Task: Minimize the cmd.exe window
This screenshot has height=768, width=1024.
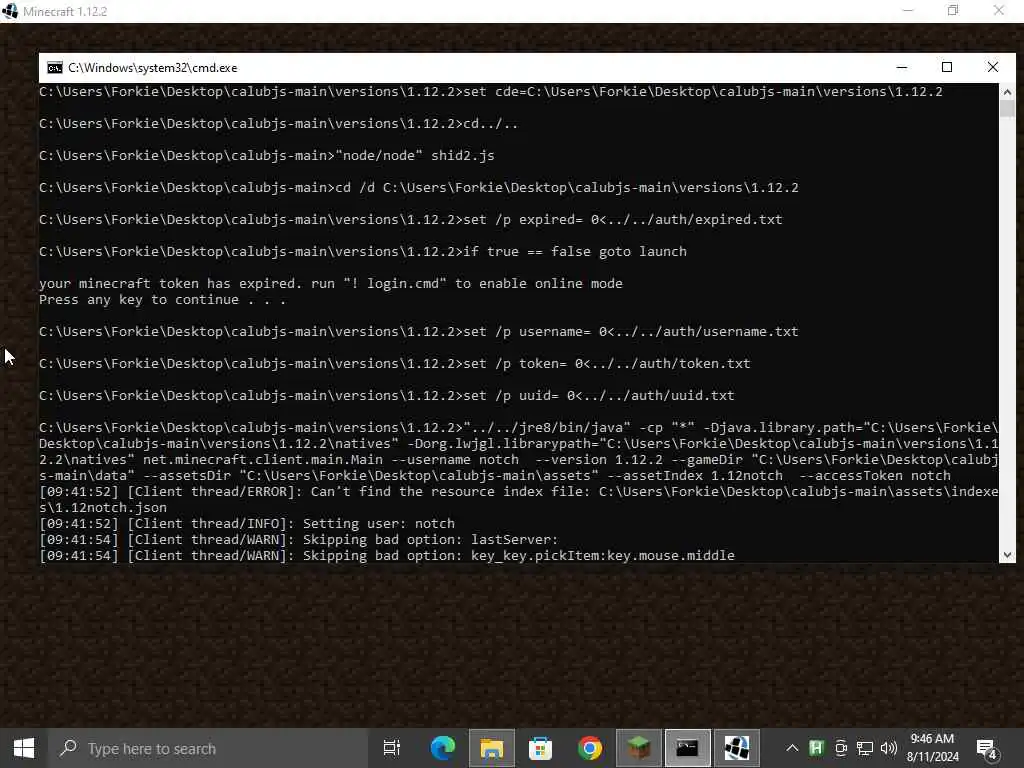Action: pyautogui.click(x=902, y=67)
